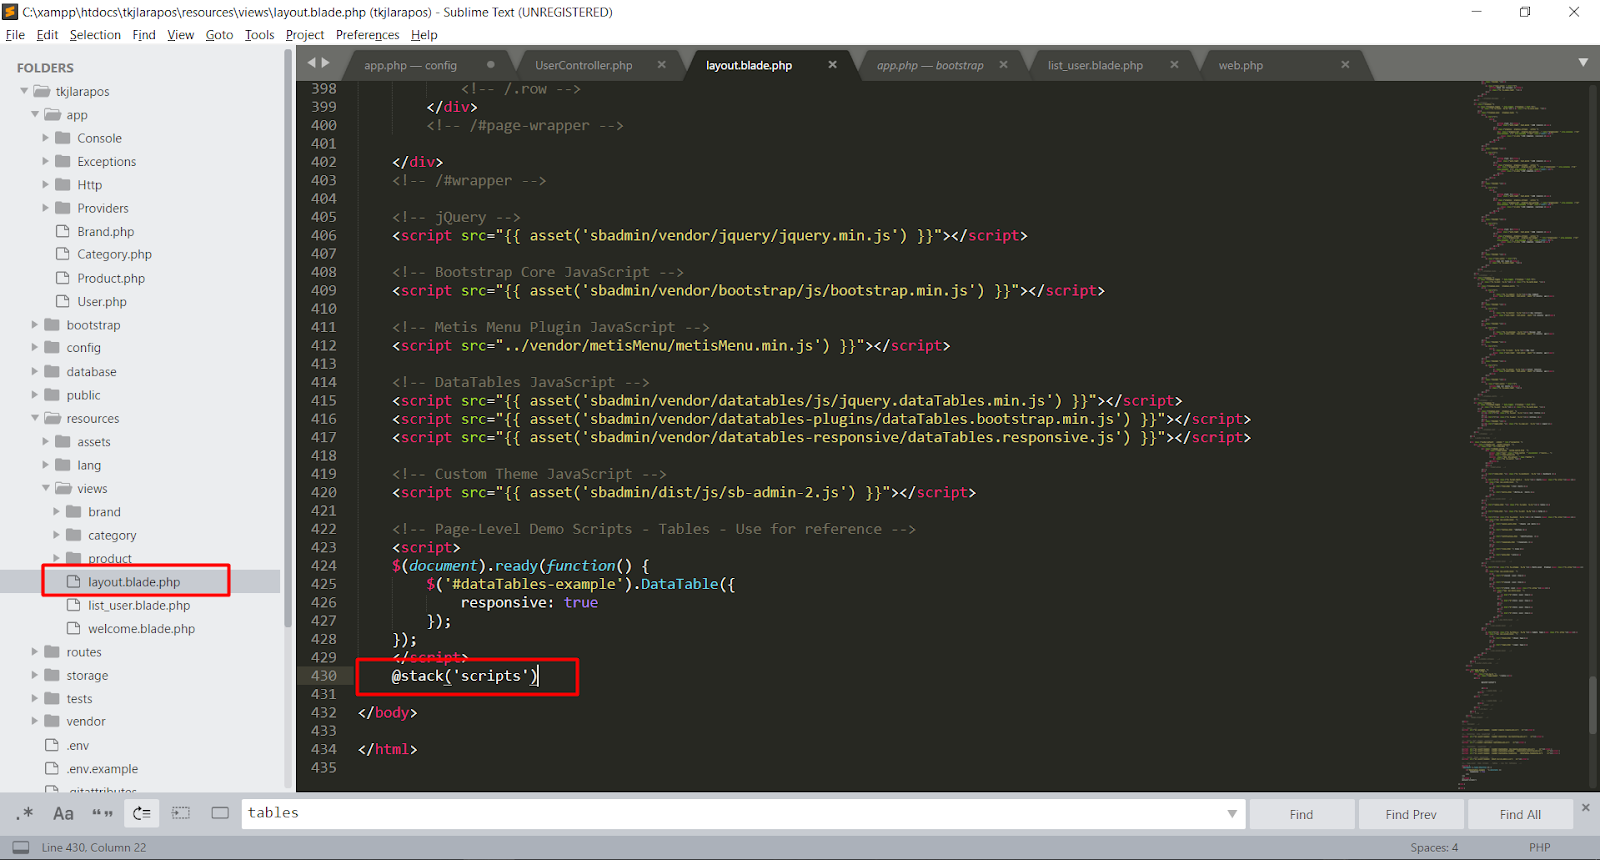
Task: Open the Goto menu
Action: tap(219, 35)
